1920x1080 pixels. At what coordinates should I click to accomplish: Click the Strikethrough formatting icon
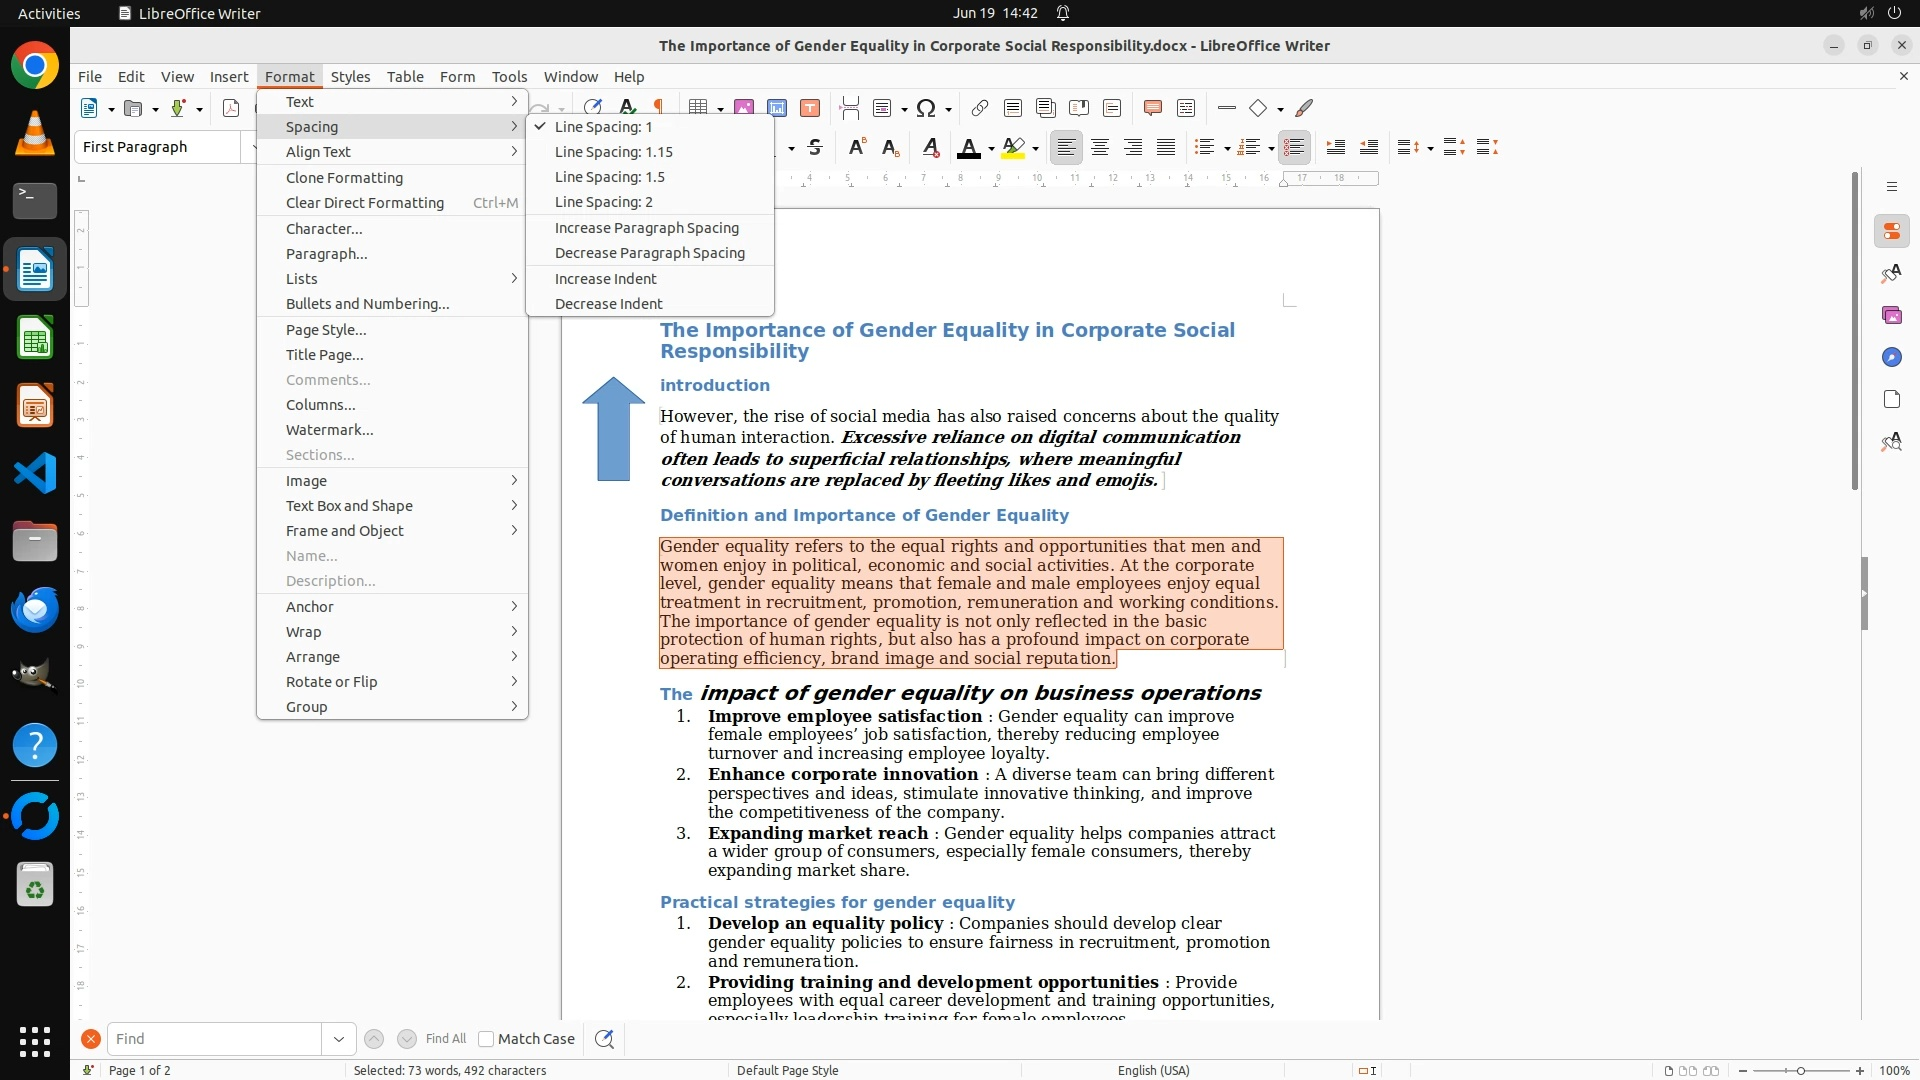click(x=815, y=147)
